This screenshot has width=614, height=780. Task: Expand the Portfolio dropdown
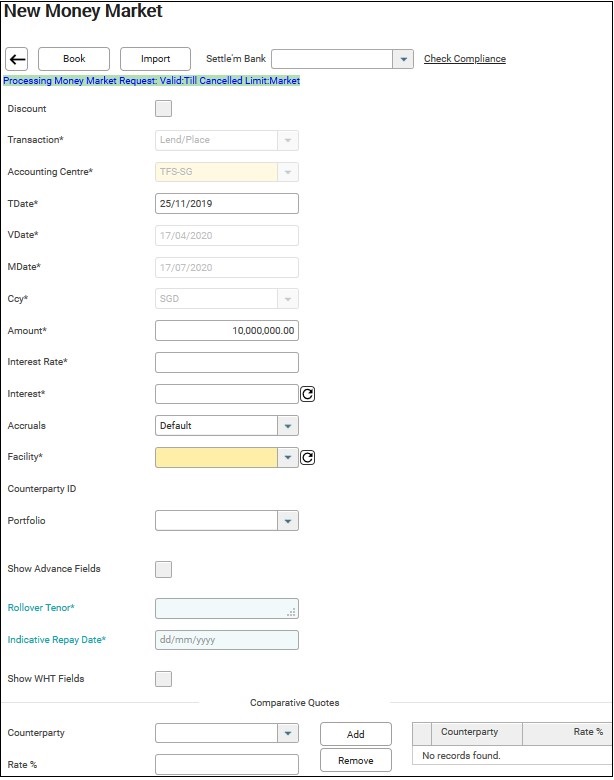coord(288,521)
